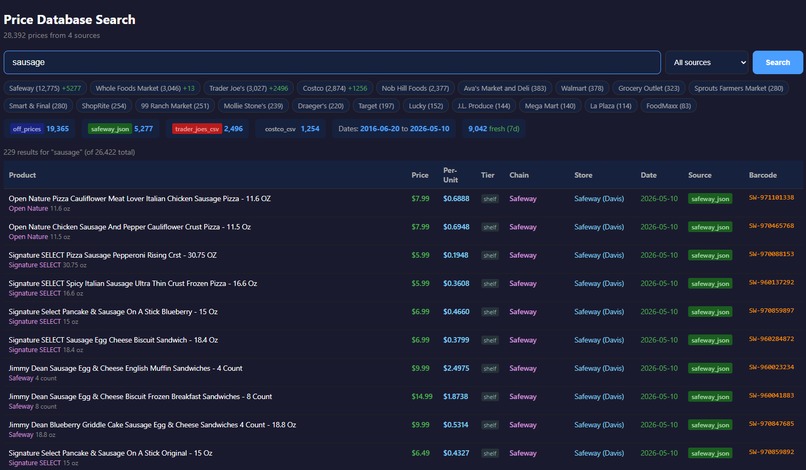Viewport: 806px width, 470px height.
Task: Open Jimmy Dean Blueberry Griddle Cake row
Action: point(403,429)
